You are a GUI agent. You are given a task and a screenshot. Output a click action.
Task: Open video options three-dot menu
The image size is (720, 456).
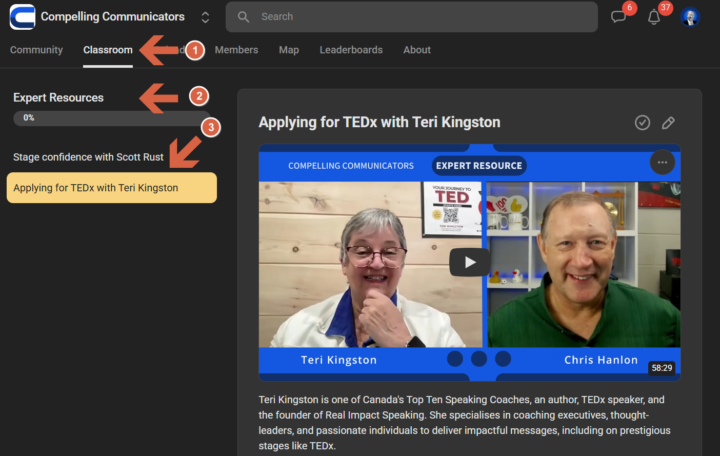click(662, 163)
